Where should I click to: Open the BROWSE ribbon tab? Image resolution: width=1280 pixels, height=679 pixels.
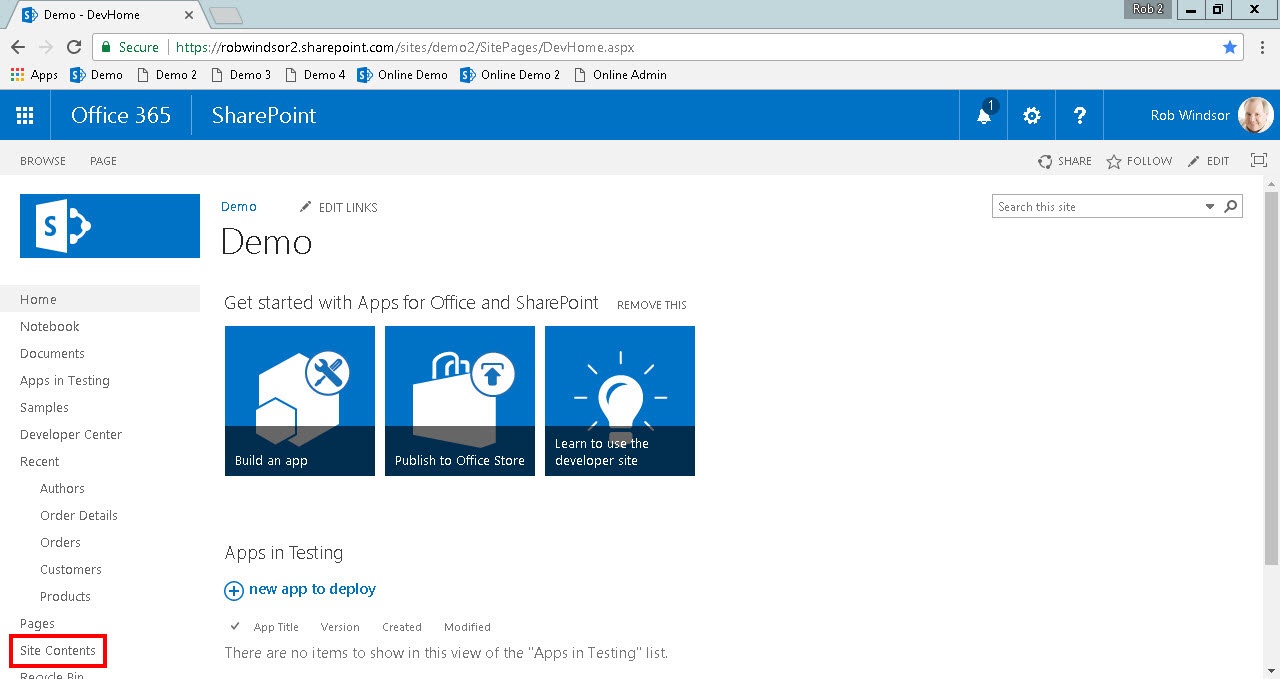click(43, 161)
